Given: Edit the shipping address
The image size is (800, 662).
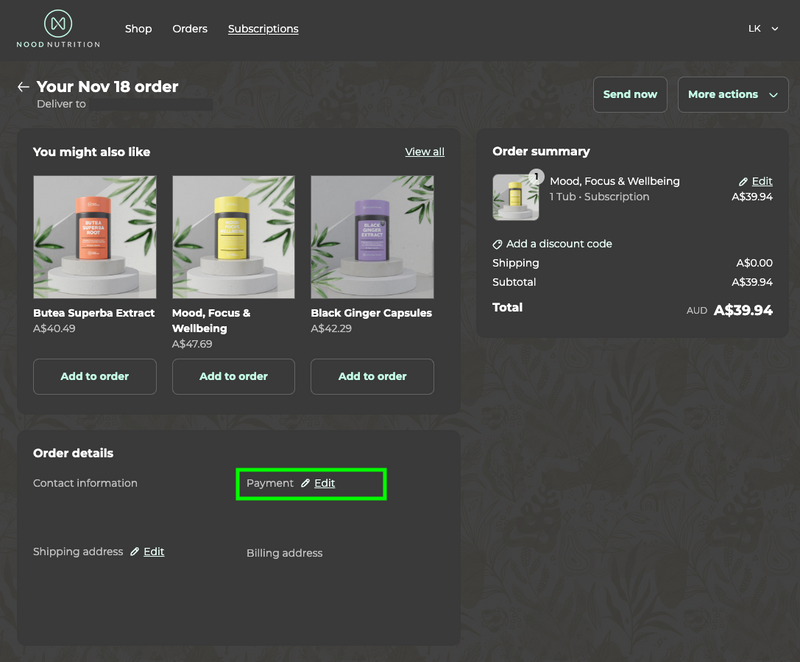Looking at the screenshot, I should (x=154, y=552).
